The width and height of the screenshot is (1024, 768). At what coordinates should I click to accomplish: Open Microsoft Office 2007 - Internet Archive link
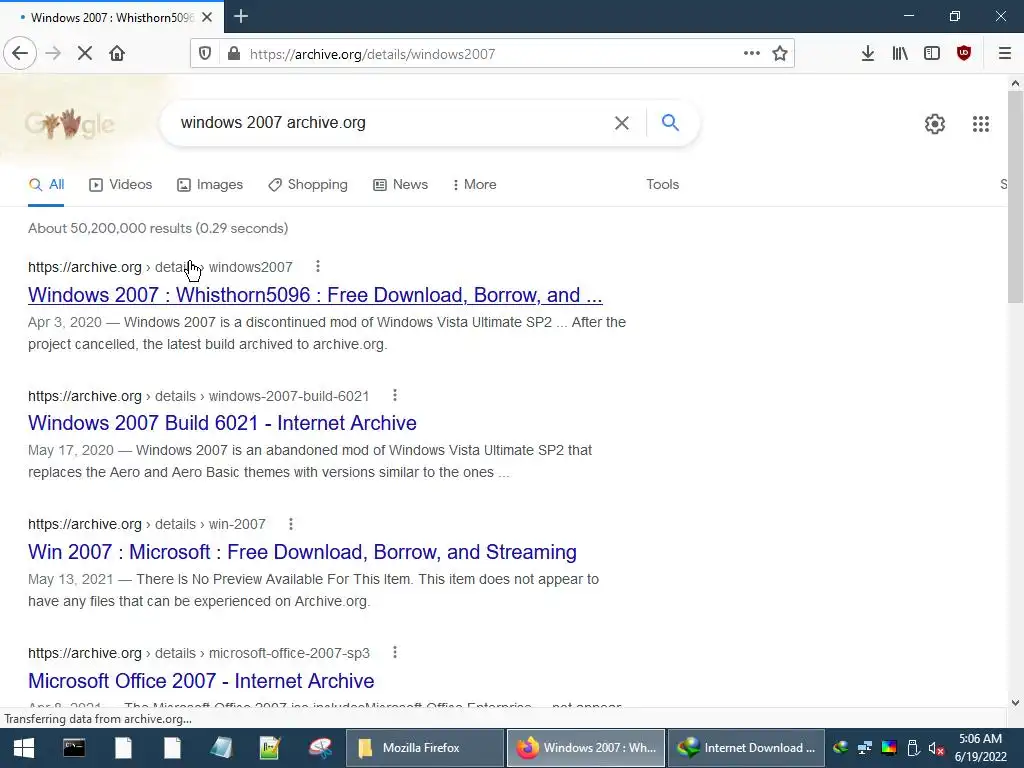(x=201, y=680)
